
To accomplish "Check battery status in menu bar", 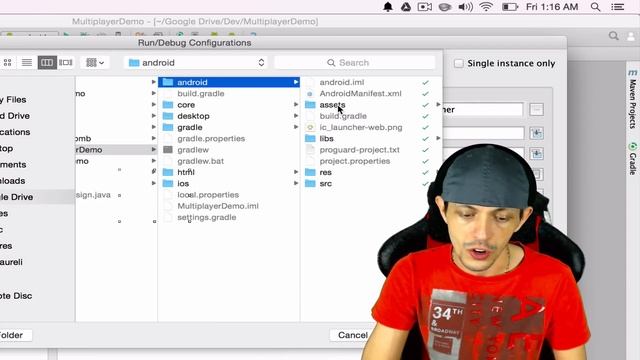I will [x=509, y=7].
